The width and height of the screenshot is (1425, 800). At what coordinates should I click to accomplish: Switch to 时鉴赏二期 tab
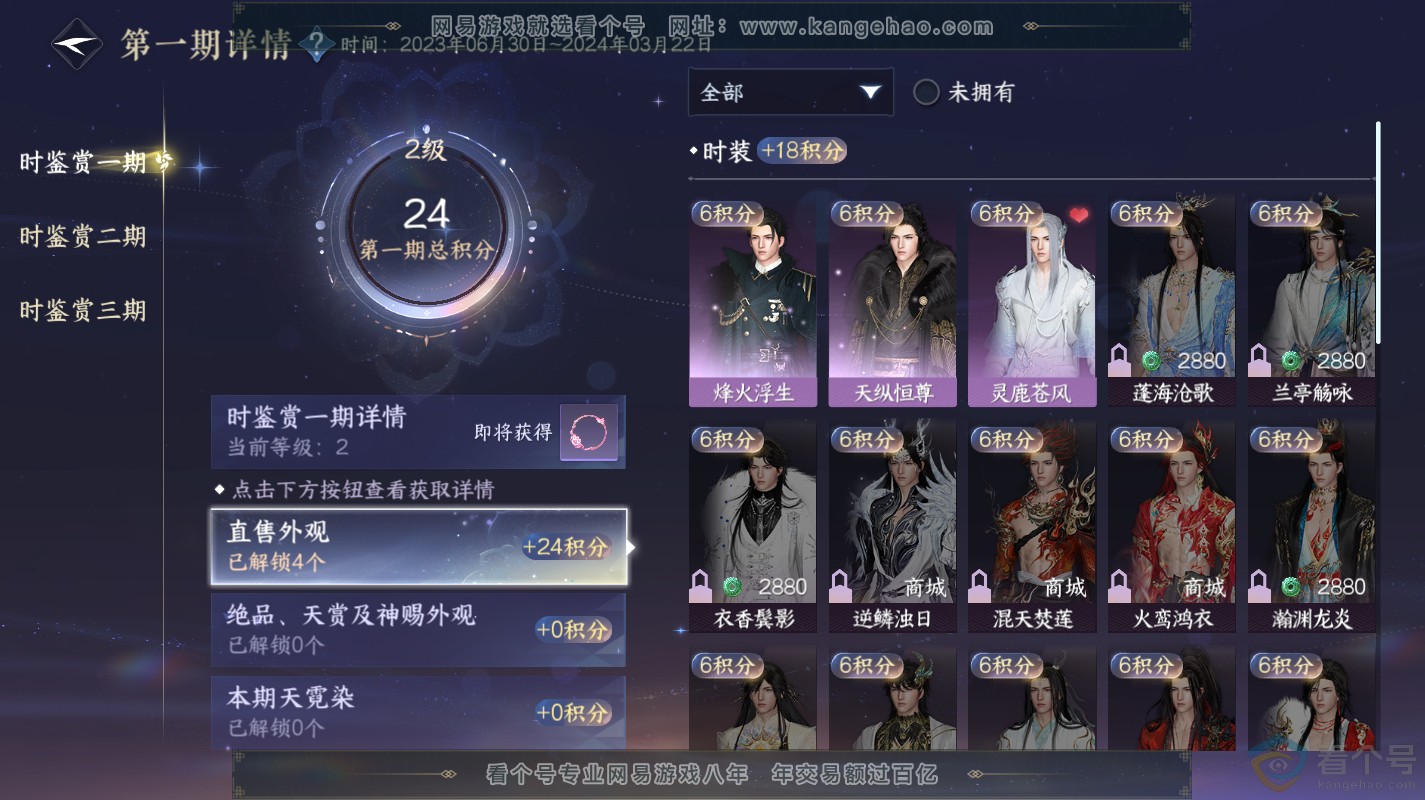pos(83,237)
